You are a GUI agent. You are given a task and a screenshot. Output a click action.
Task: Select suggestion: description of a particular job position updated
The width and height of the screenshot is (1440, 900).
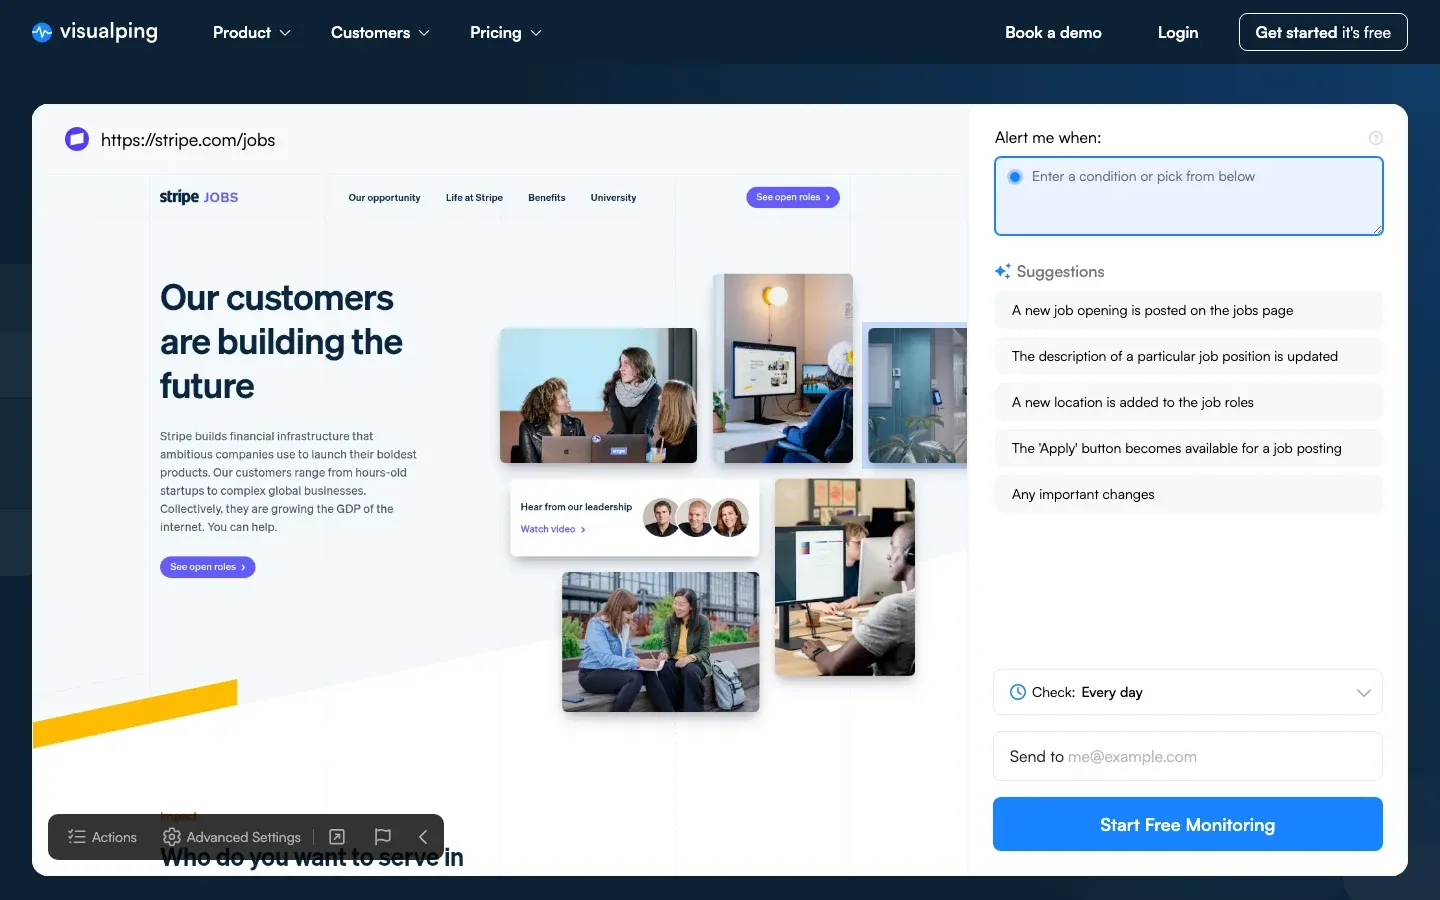click(x=1188, y=356)
